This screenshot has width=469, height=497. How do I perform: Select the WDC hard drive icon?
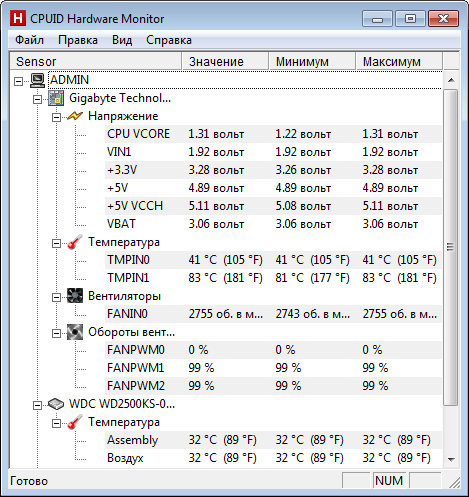[56, 404]
